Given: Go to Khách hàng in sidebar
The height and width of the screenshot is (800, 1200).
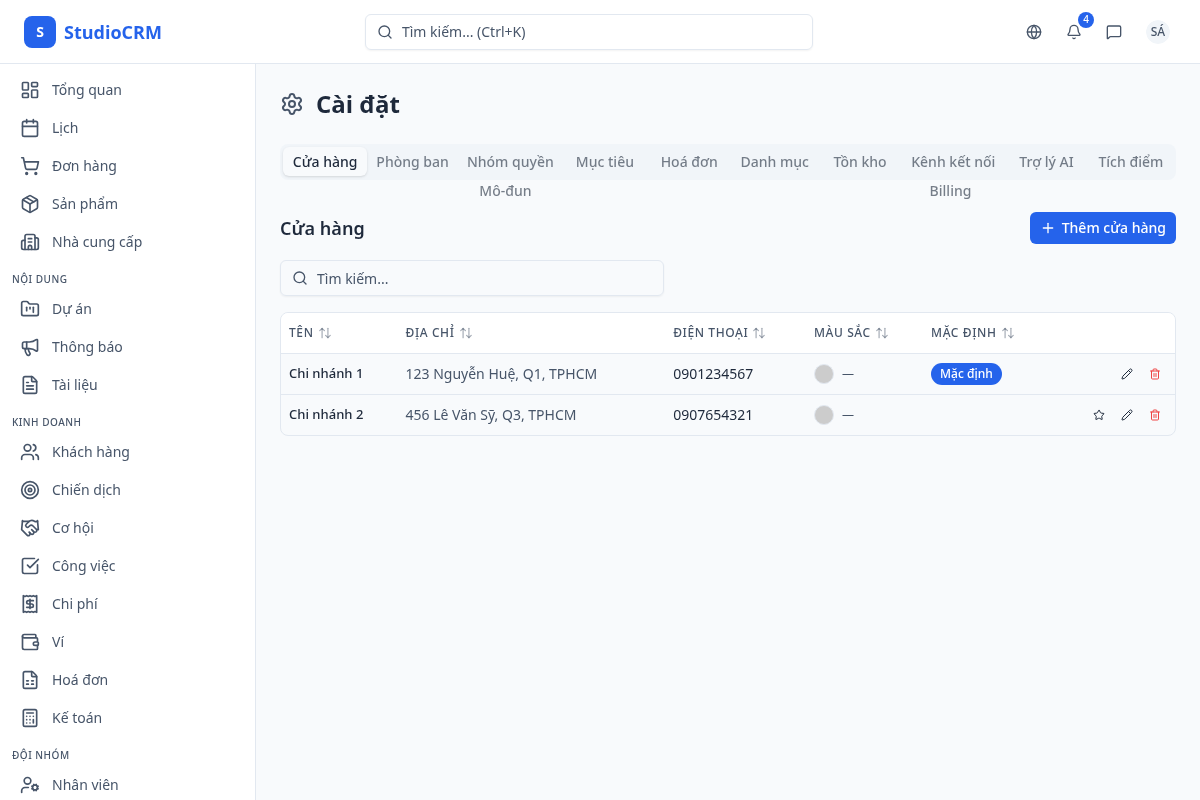Looking at the screenshot, I should click(x=90, y=452).
